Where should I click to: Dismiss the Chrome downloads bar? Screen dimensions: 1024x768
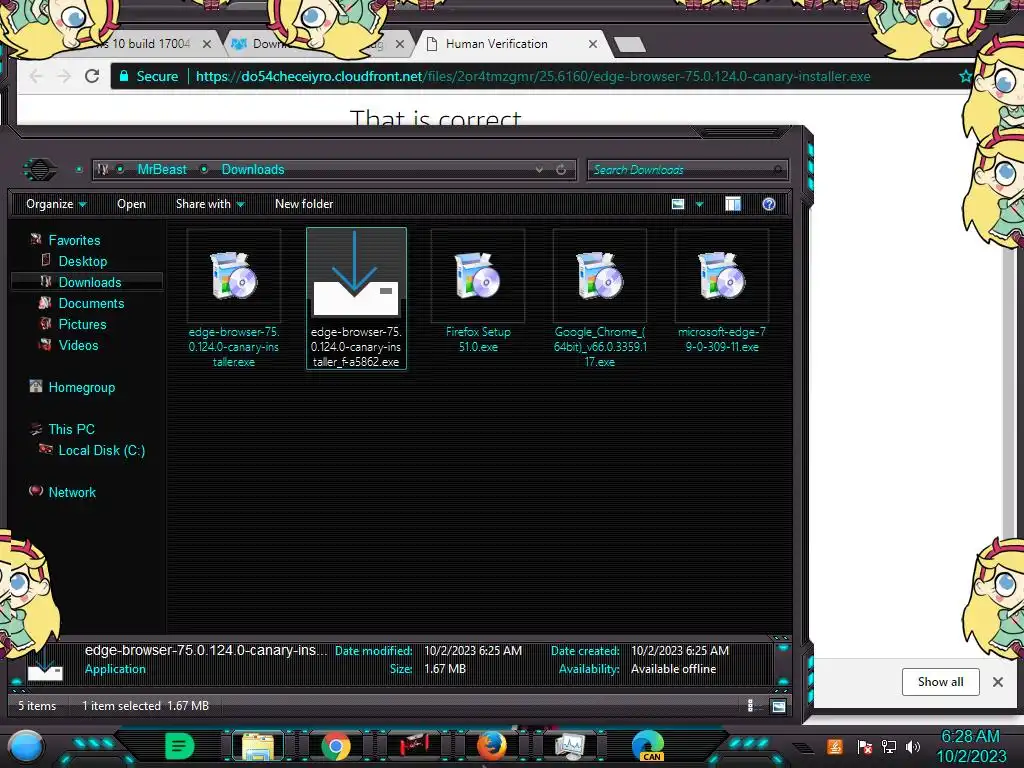[998, 682]
